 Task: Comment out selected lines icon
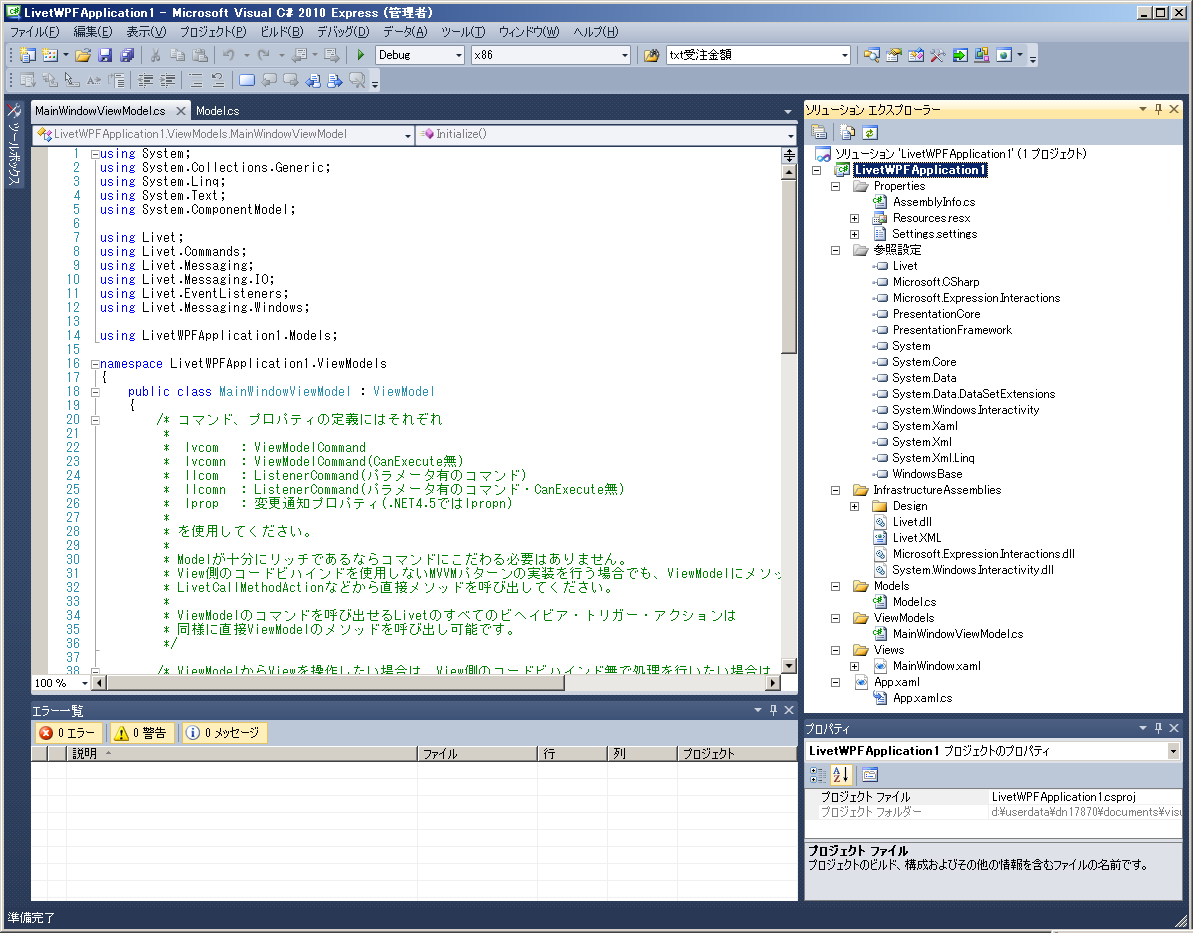pyautogui.click(x=196, y=80)
